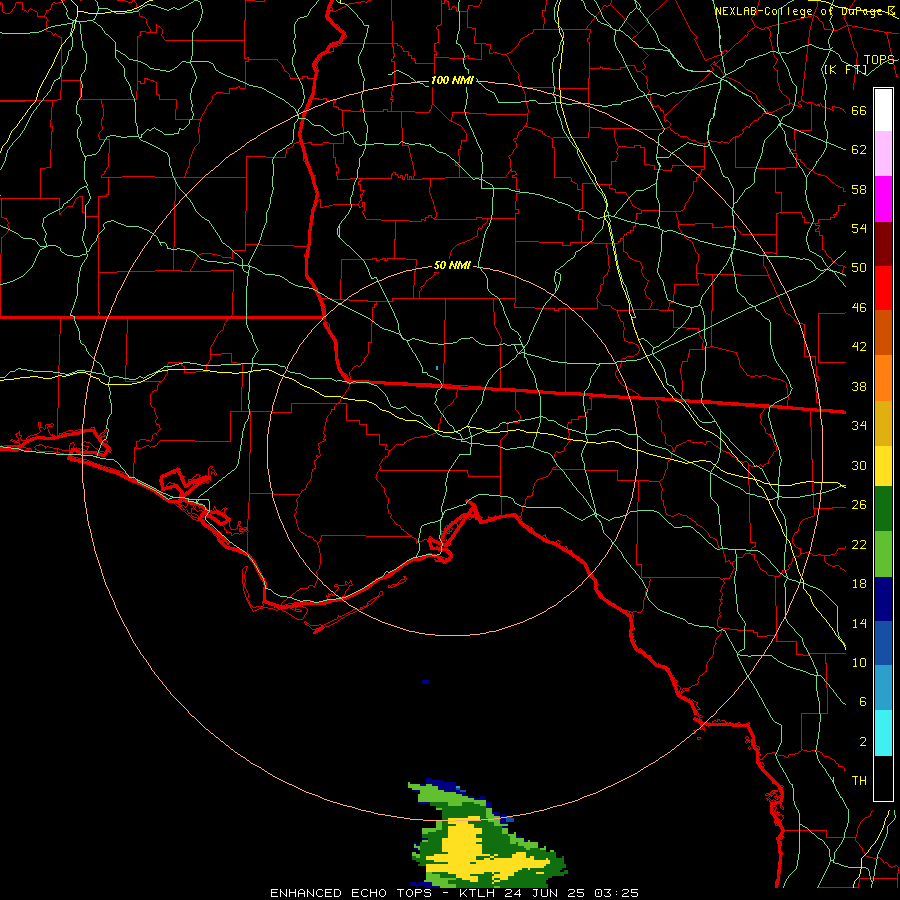Click the [K FT] units label

tap(845, 69)
